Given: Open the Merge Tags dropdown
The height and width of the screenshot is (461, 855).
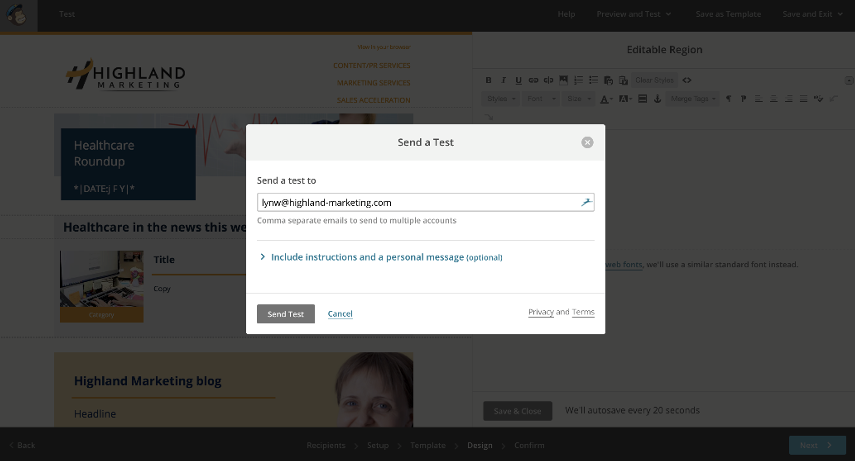Looking at the screenshot, I should 693,99.
